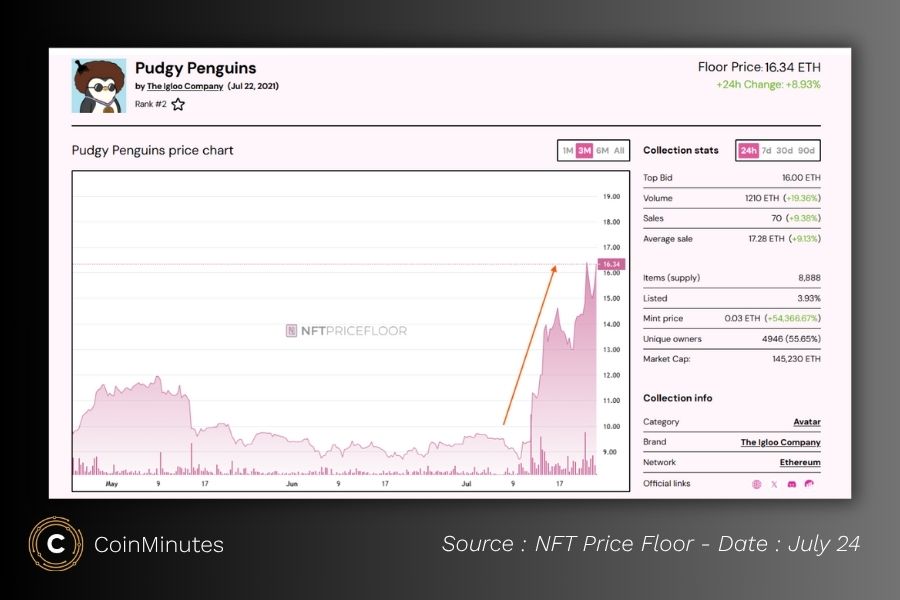
Task: Click the 'Source : NFT Price Floor' caption
Action: [x=568, y=544]
